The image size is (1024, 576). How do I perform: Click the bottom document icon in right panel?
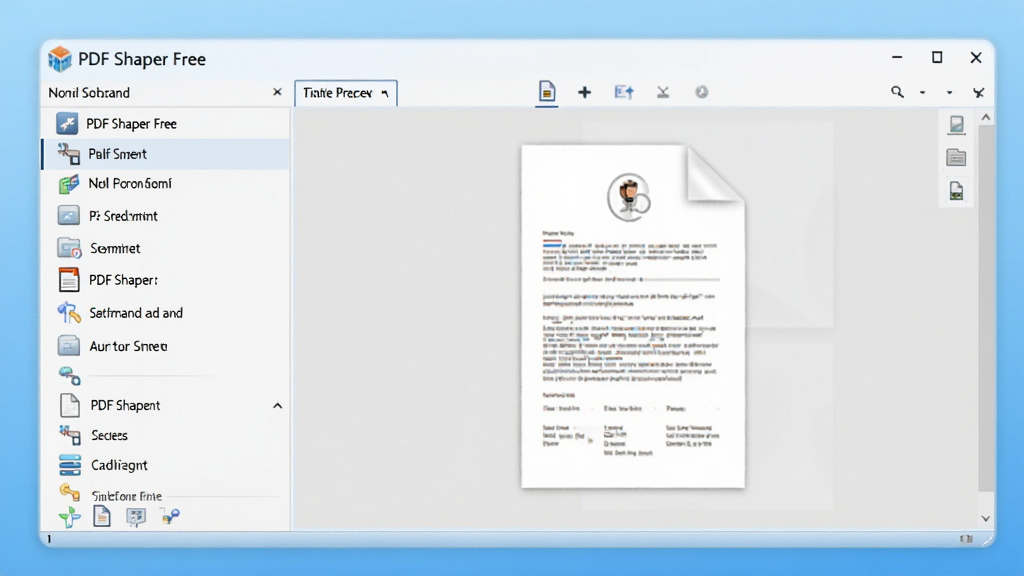coord(956,191)
